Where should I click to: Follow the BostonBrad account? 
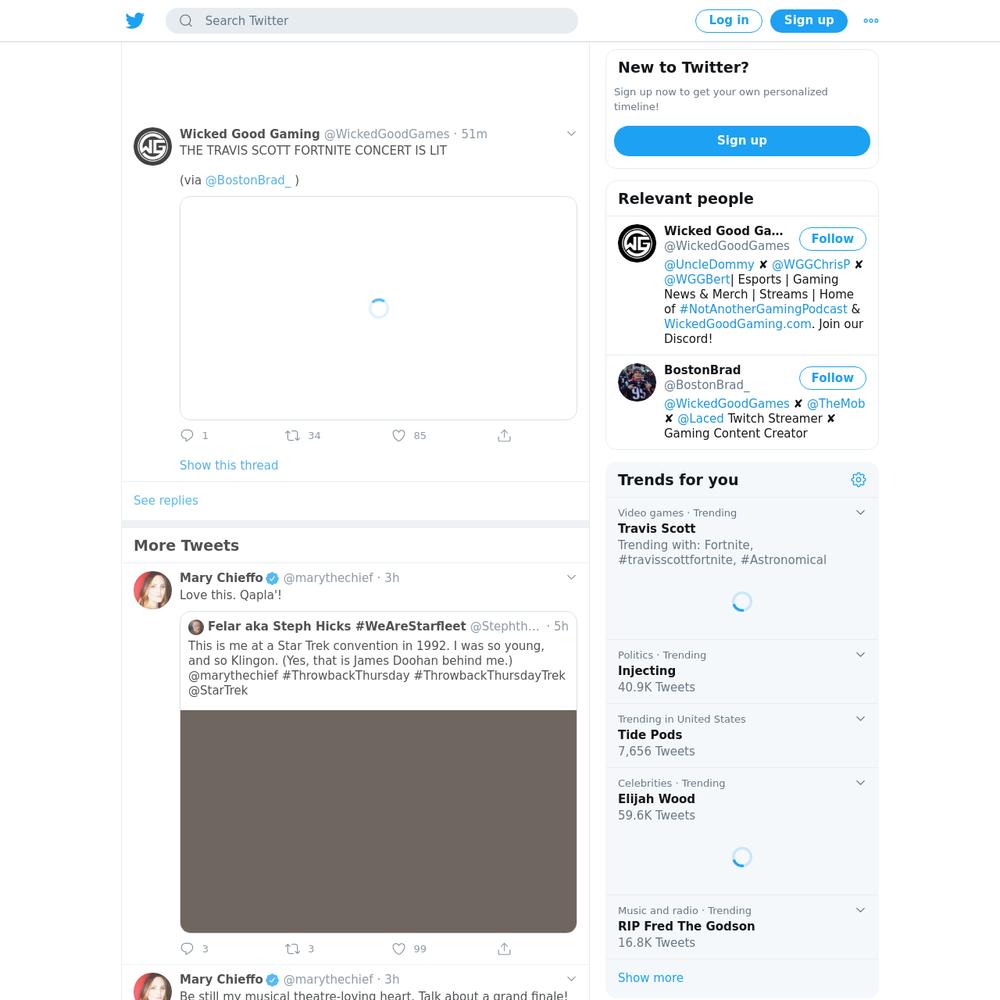pos(832,378)
